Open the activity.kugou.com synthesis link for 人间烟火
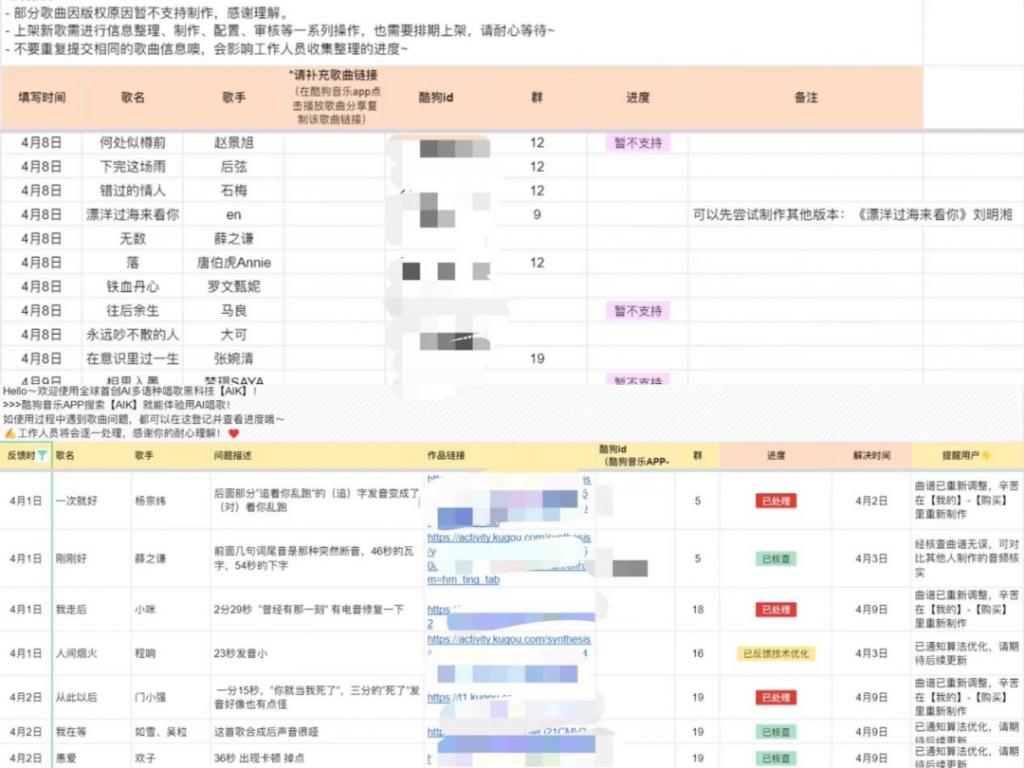The image size is (1024, 768). pyautogui.click(x=509, y=639)
